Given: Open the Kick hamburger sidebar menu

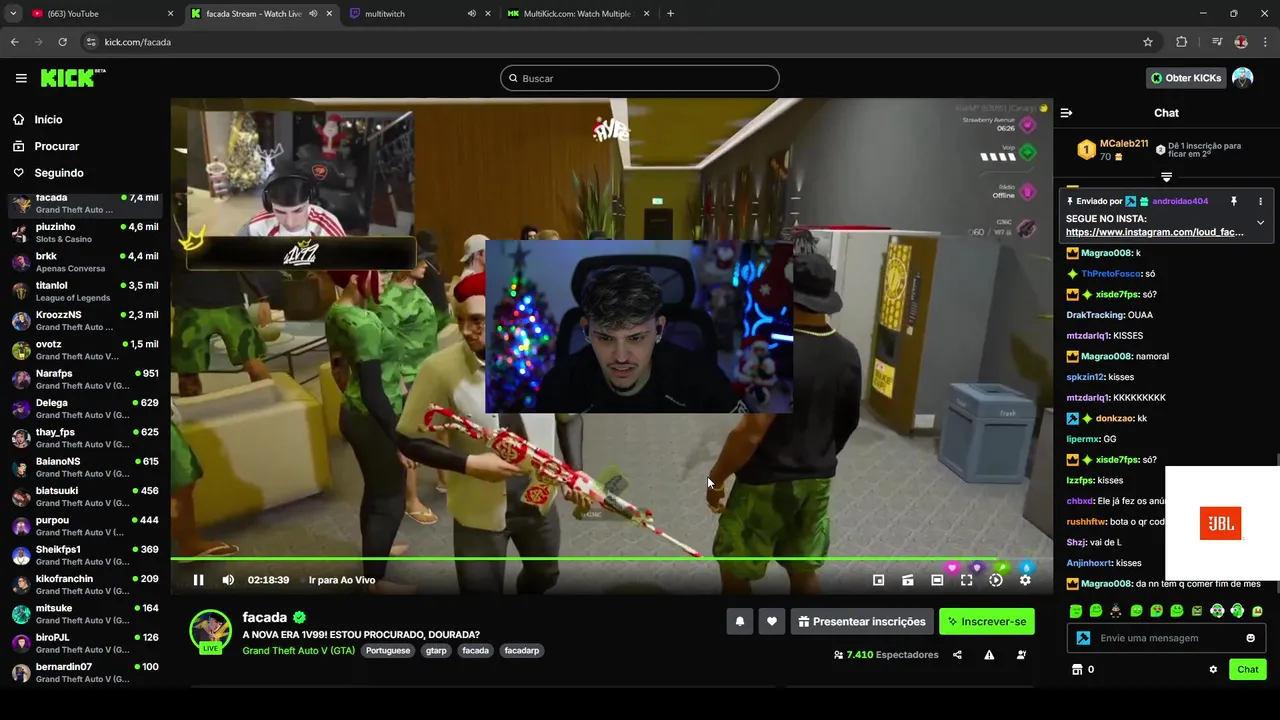Looking at the screenshot, I should [21, 78].
